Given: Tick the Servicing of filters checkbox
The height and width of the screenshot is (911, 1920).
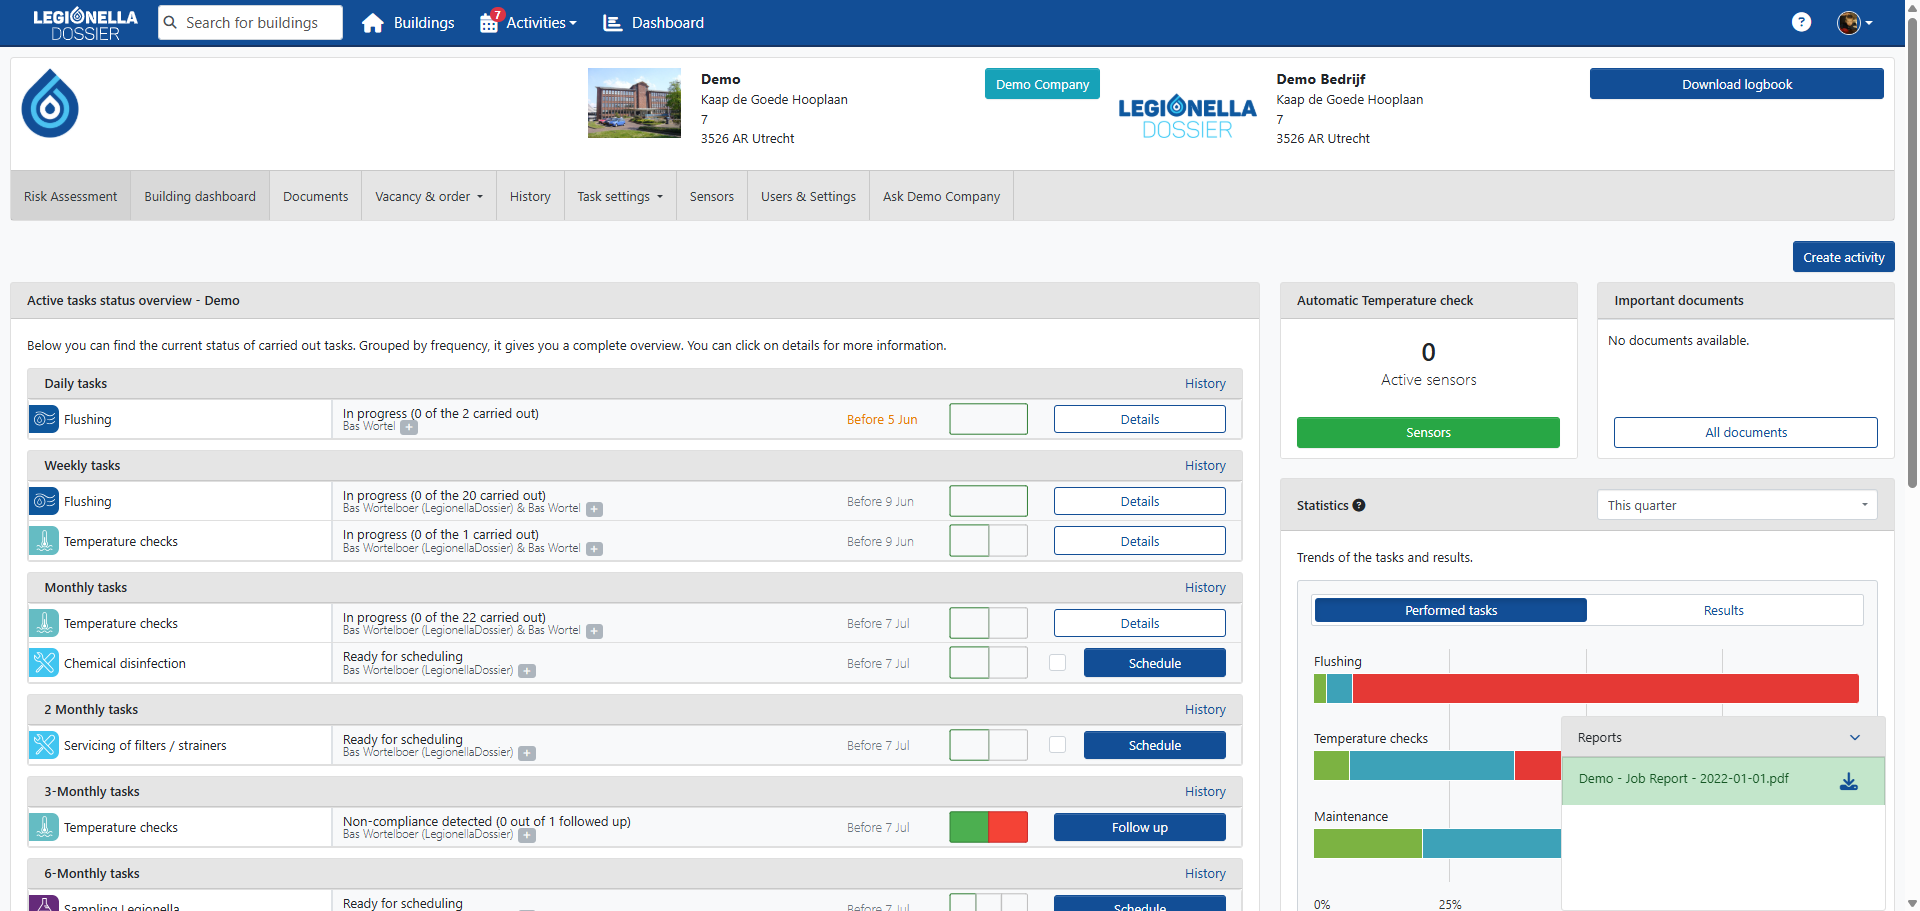Looking at the screenshot, I should (x=1057, y=745).
